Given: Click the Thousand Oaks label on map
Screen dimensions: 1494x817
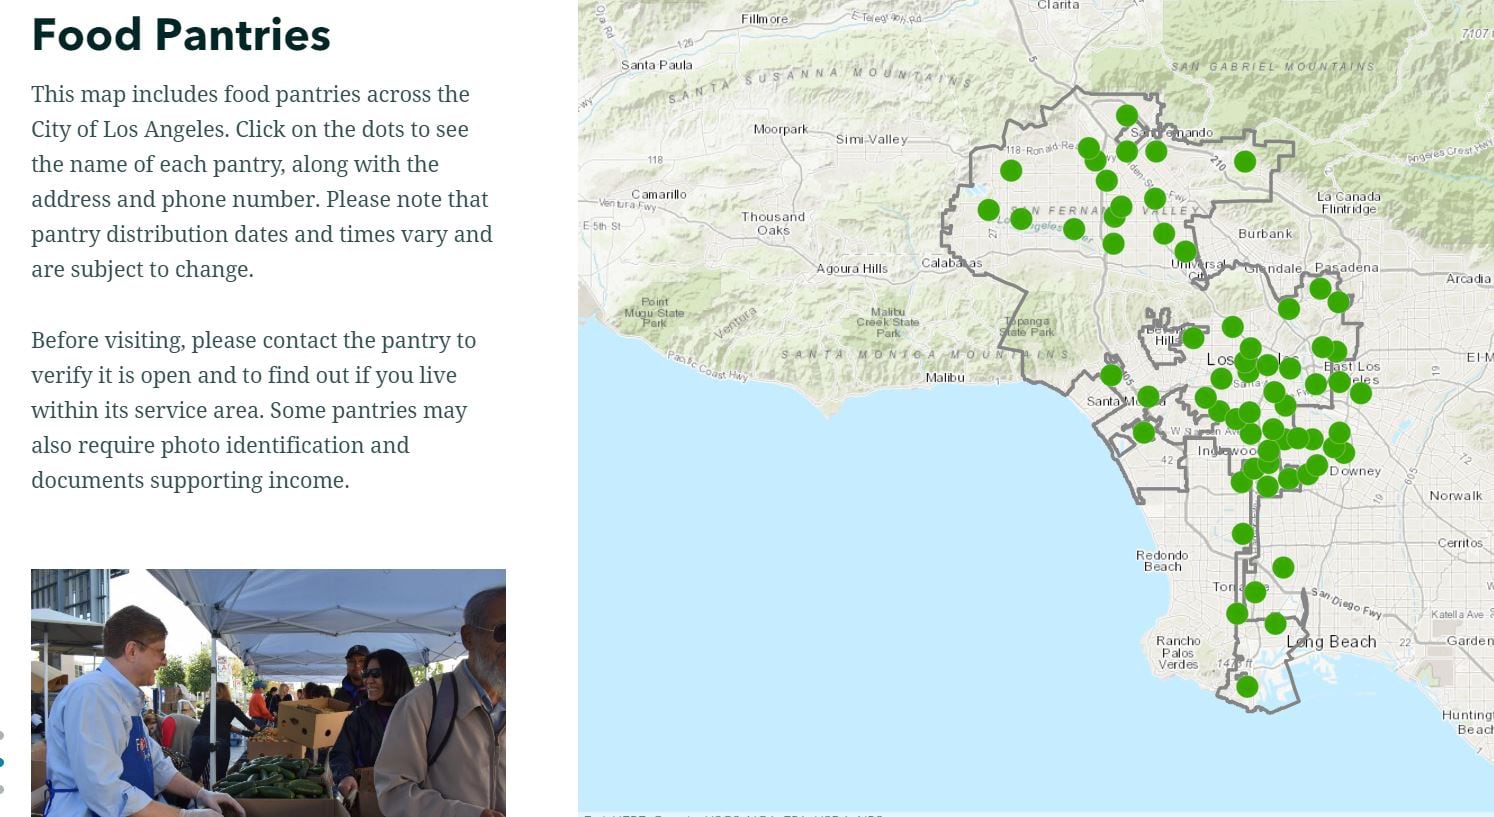Looking at the screenshot, I should [773, 223].
